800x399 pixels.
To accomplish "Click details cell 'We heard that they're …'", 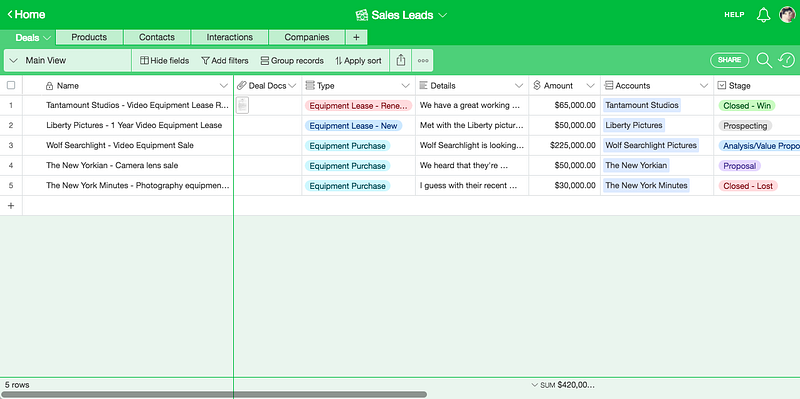I will [x=472, y=166].
